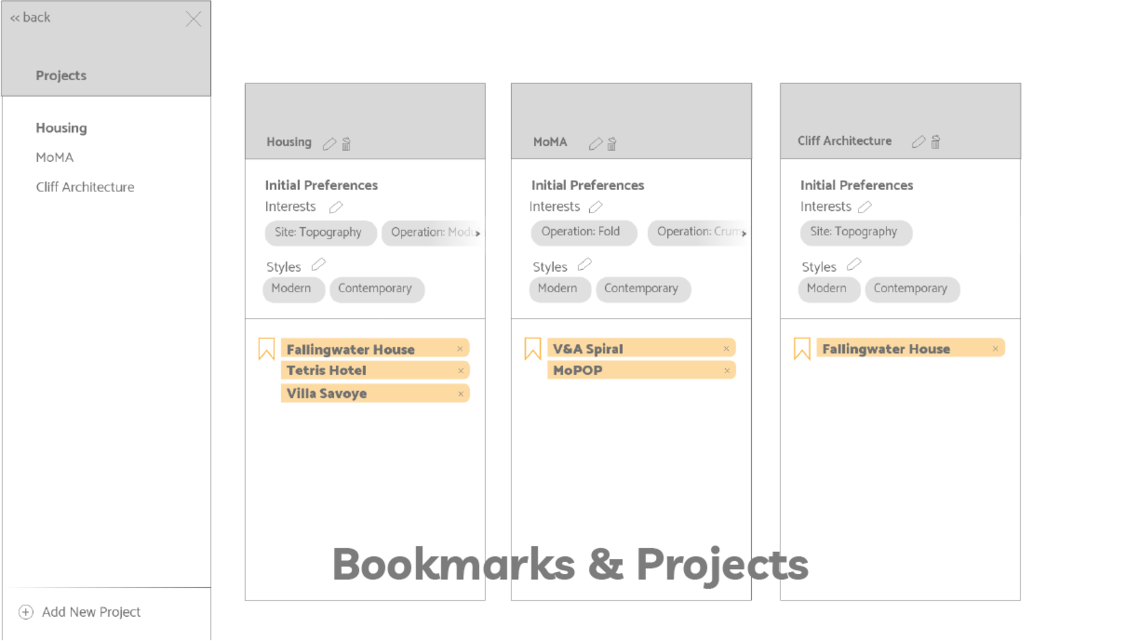Toggle Modern style chip in Cliff Architecture

coord(826,289)
